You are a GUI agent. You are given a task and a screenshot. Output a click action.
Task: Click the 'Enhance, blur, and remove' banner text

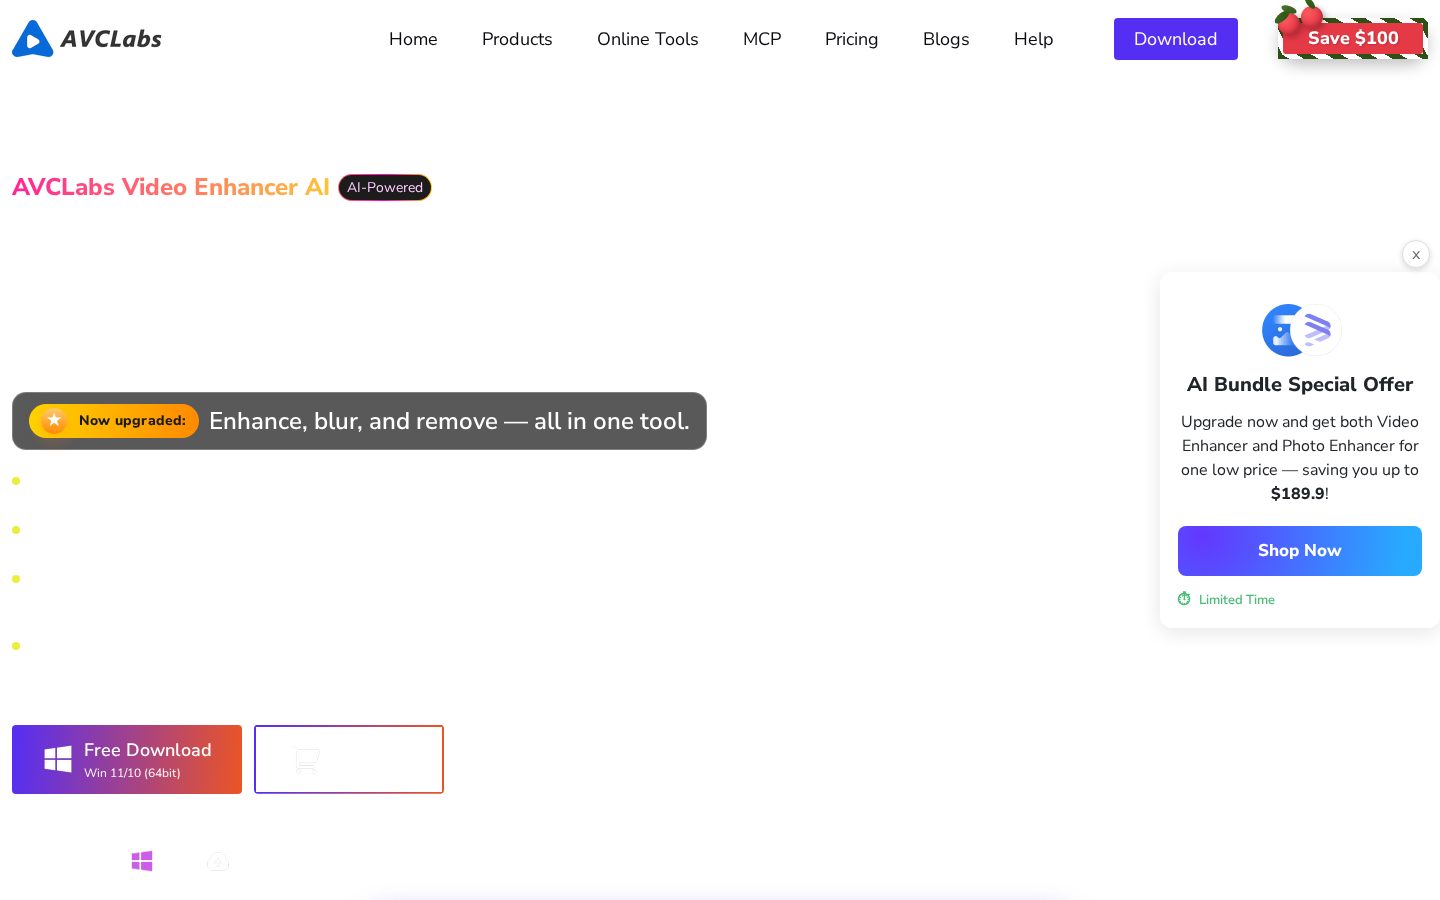[x=449, y=421]
